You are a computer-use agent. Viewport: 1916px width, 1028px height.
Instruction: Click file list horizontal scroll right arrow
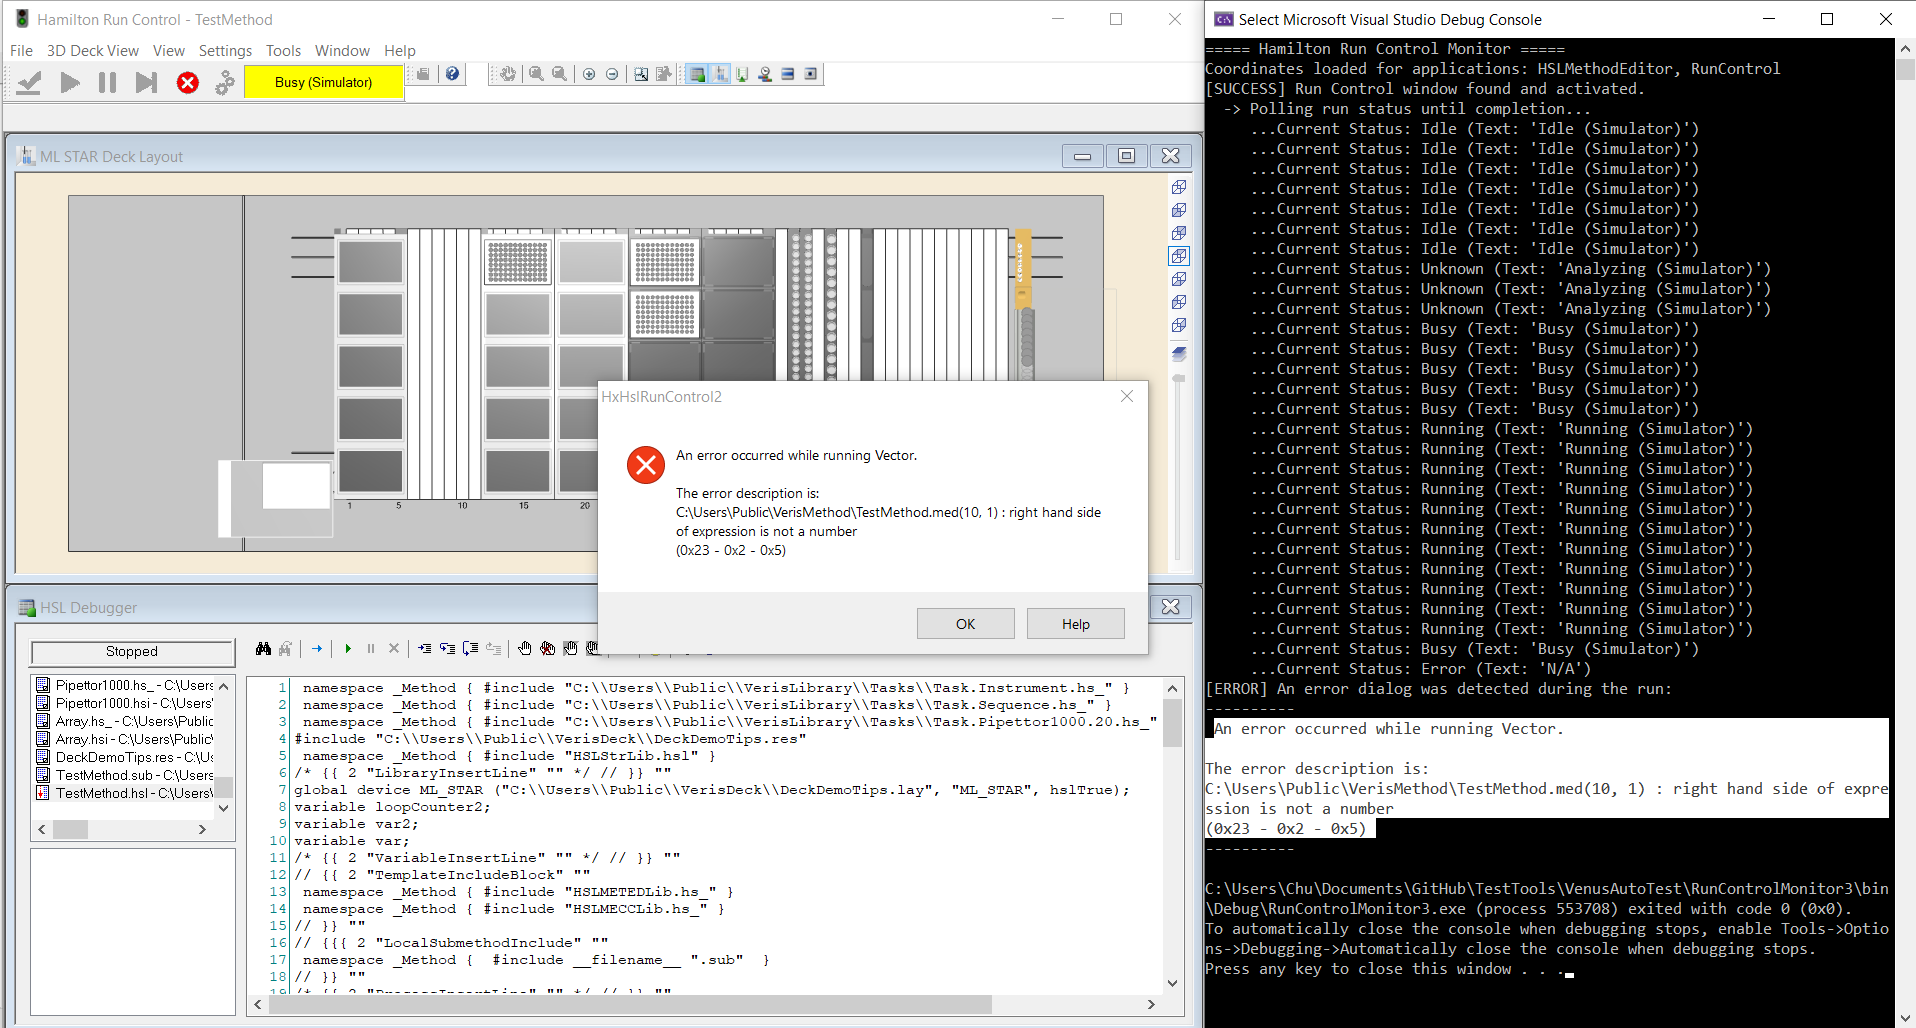pyautogui.click(x=202, y=829)
